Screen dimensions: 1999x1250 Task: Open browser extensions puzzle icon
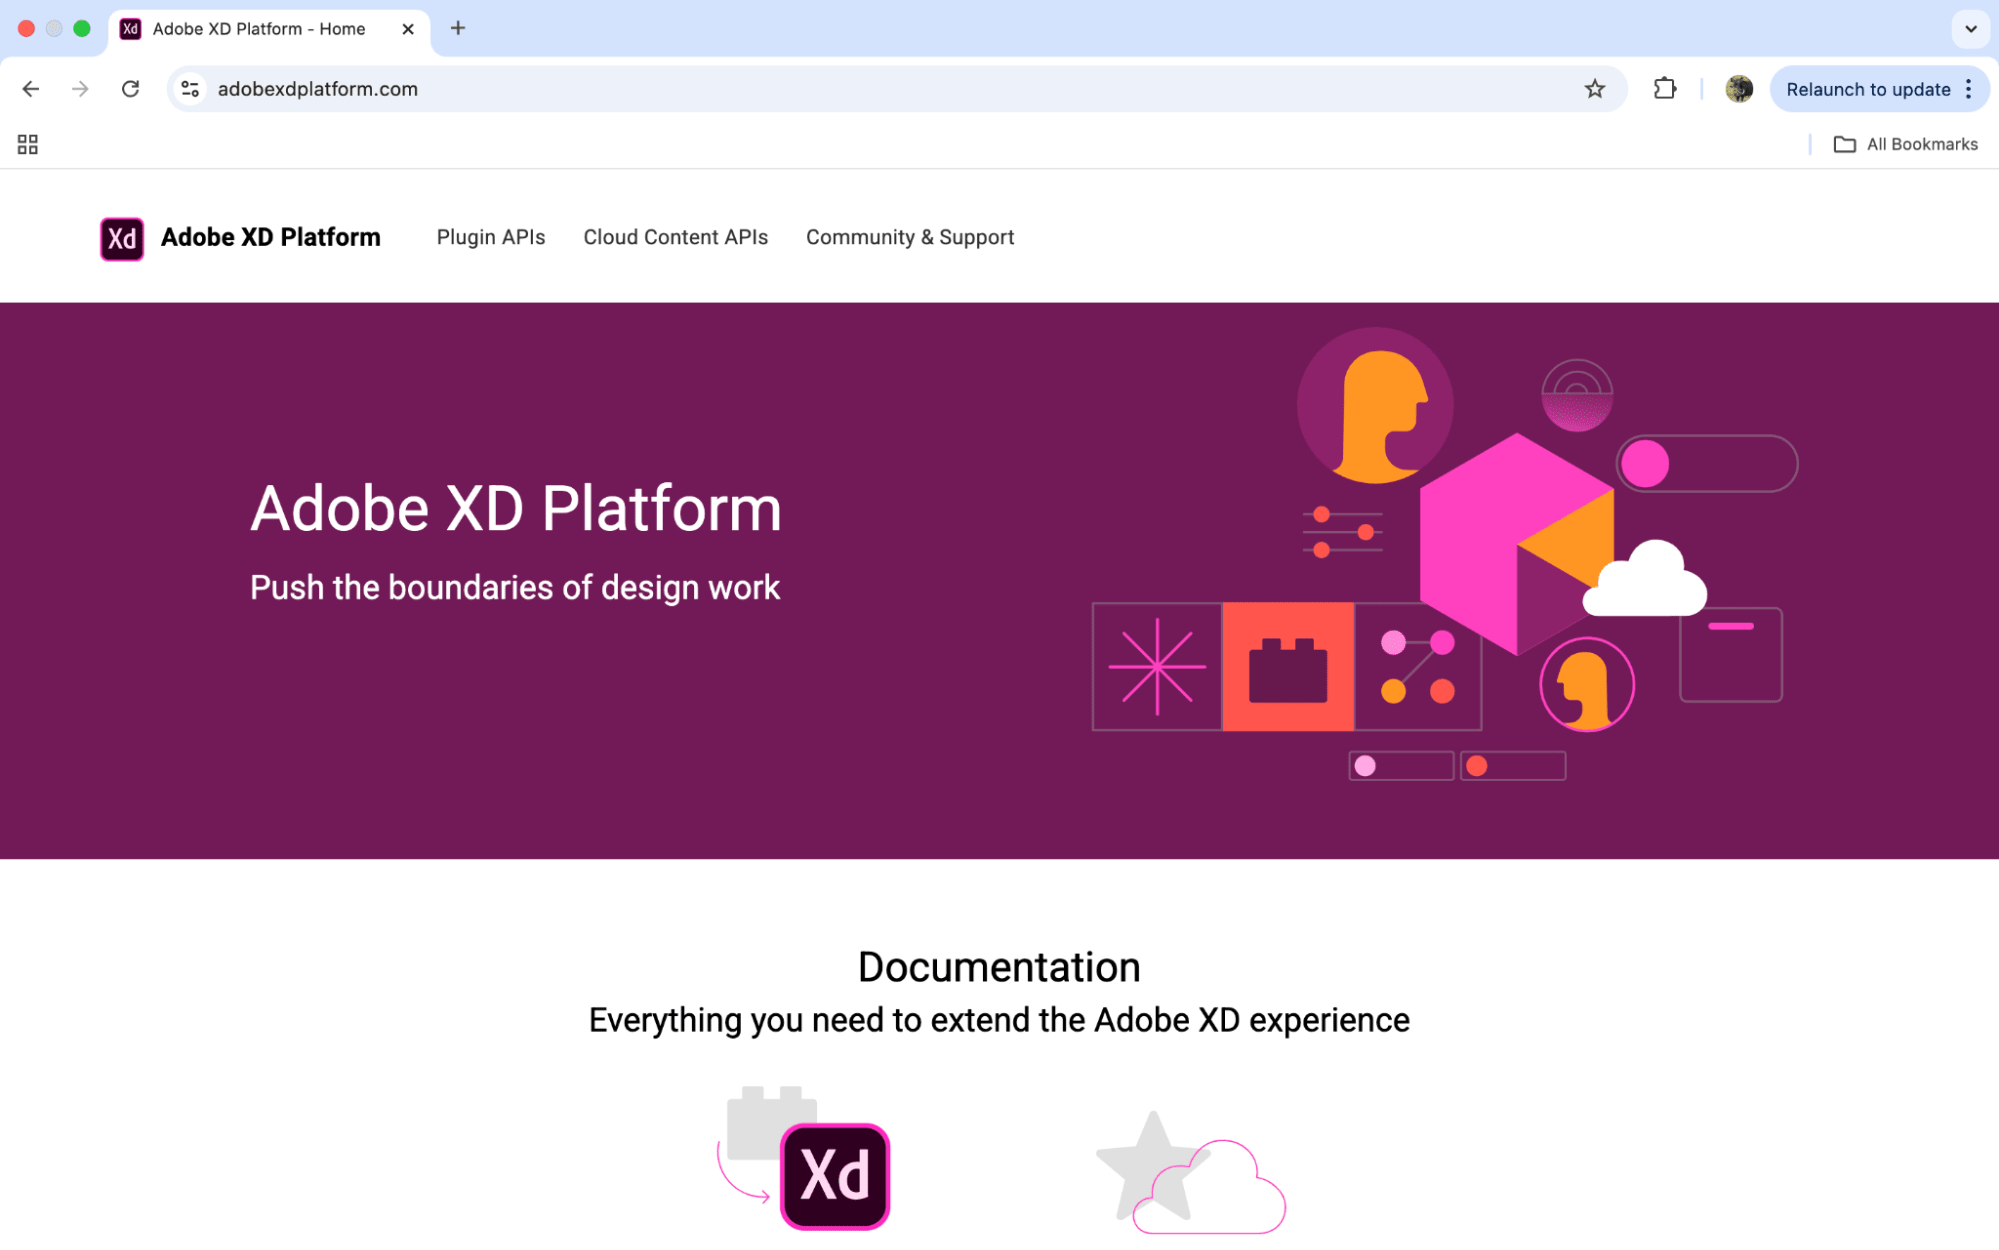[1665, 89]
